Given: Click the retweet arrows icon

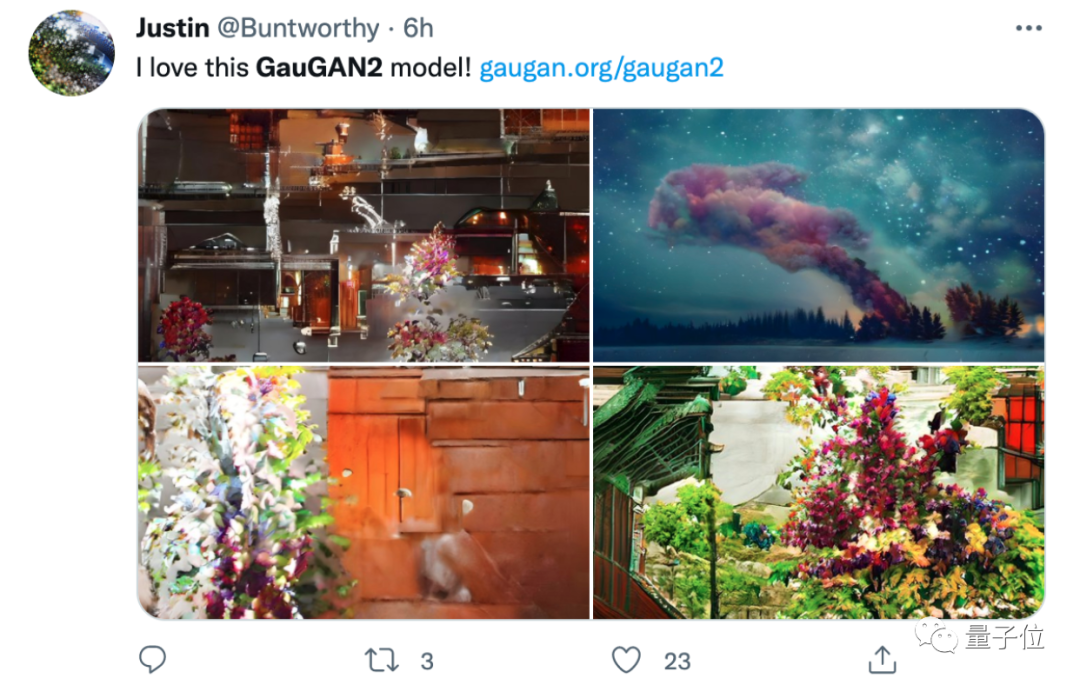Looking at the screenshot, I should coord(382,660).
